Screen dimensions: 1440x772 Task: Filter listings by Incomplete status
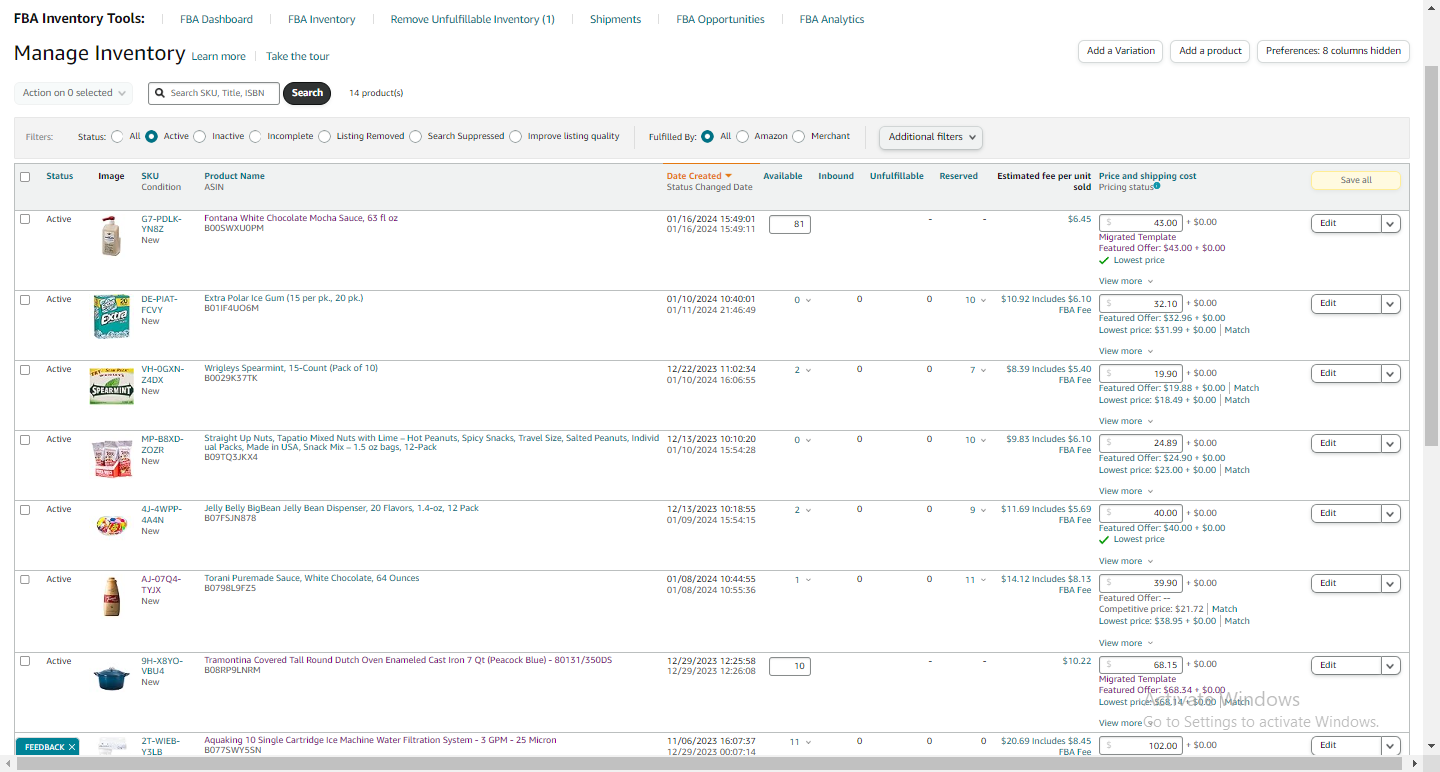[x=256, y=136]
